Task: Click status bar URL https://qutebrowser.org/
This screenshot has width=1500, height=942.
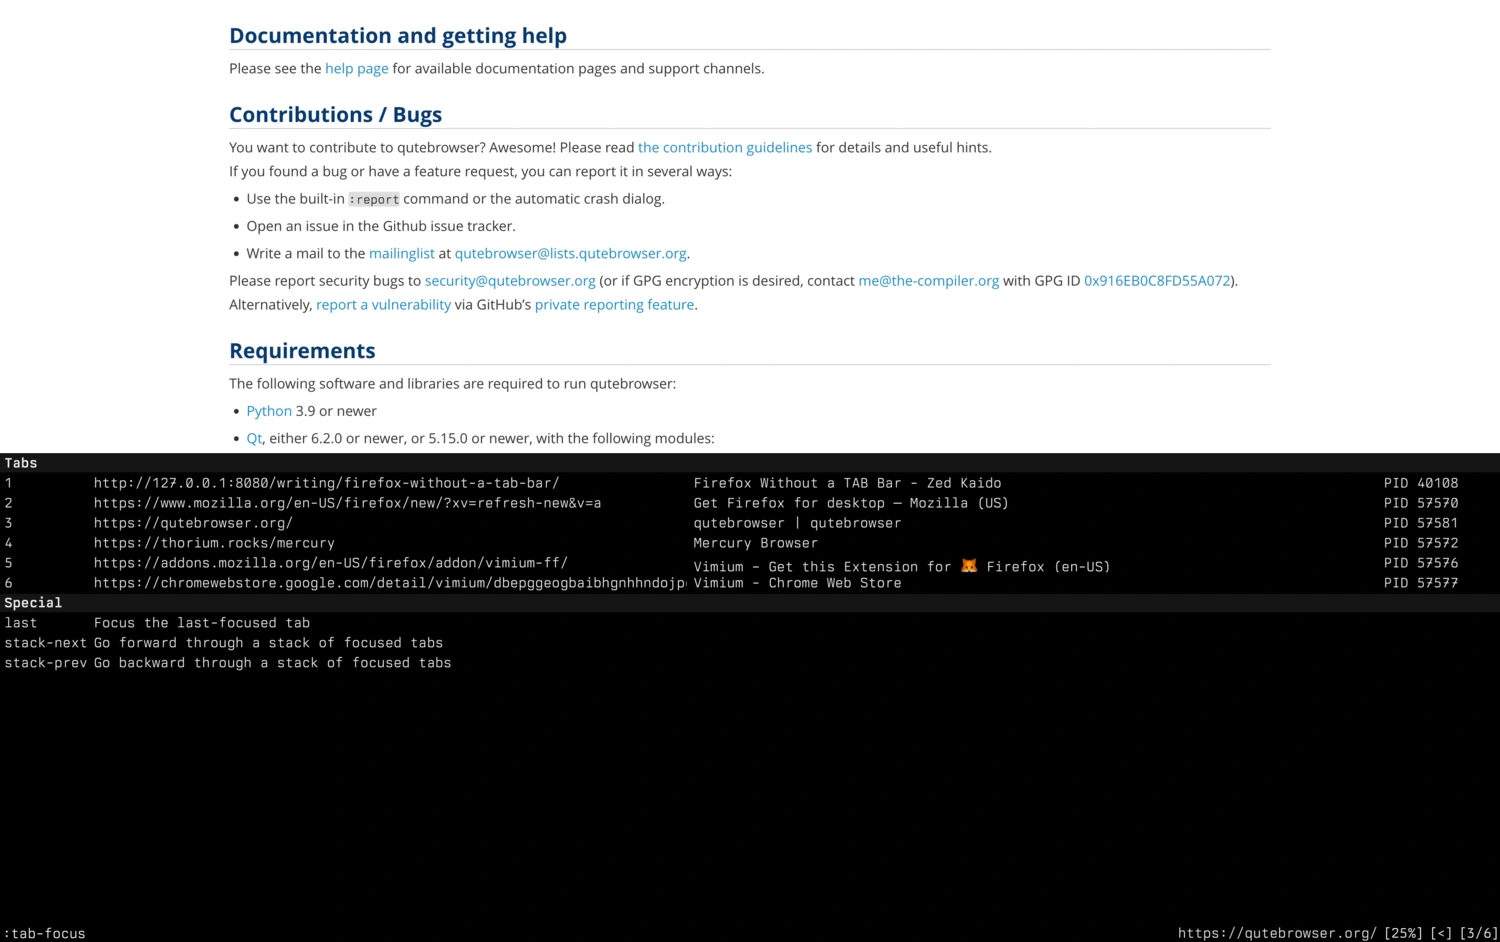Action: point(1277,933)
